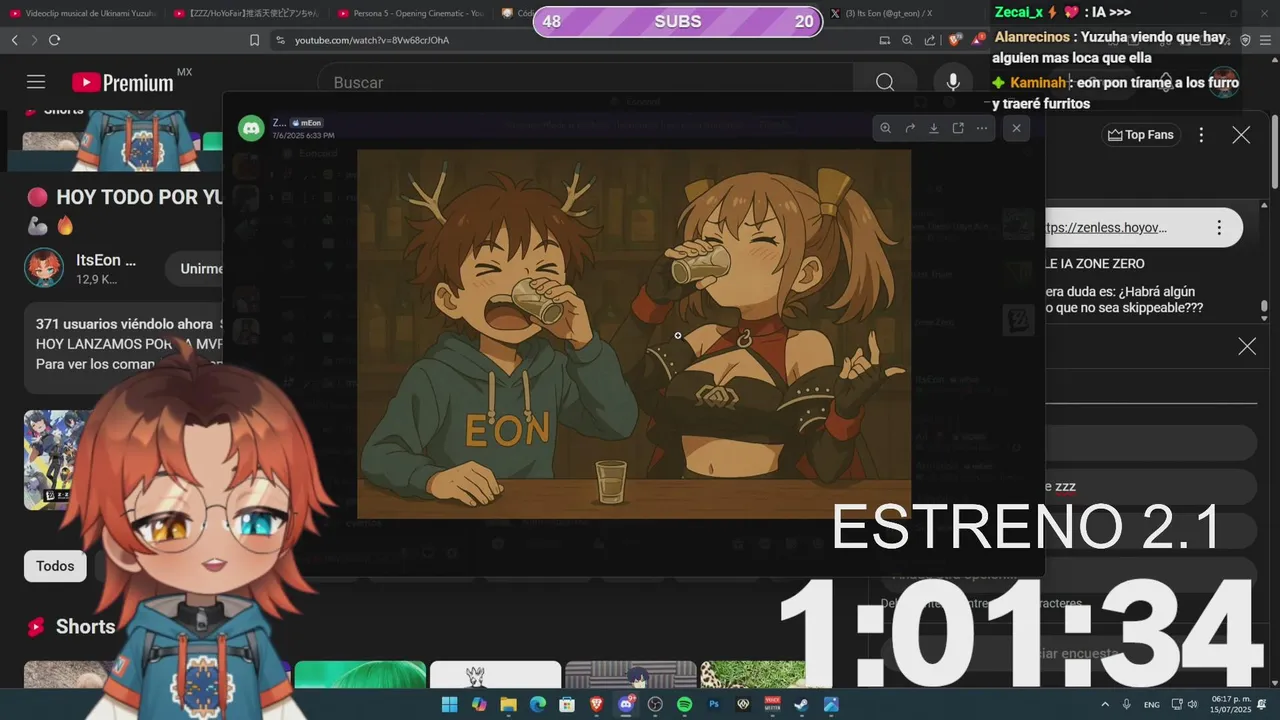Open the more options menu in image viewer
The image size is (1280, 720).
[982, 128]
